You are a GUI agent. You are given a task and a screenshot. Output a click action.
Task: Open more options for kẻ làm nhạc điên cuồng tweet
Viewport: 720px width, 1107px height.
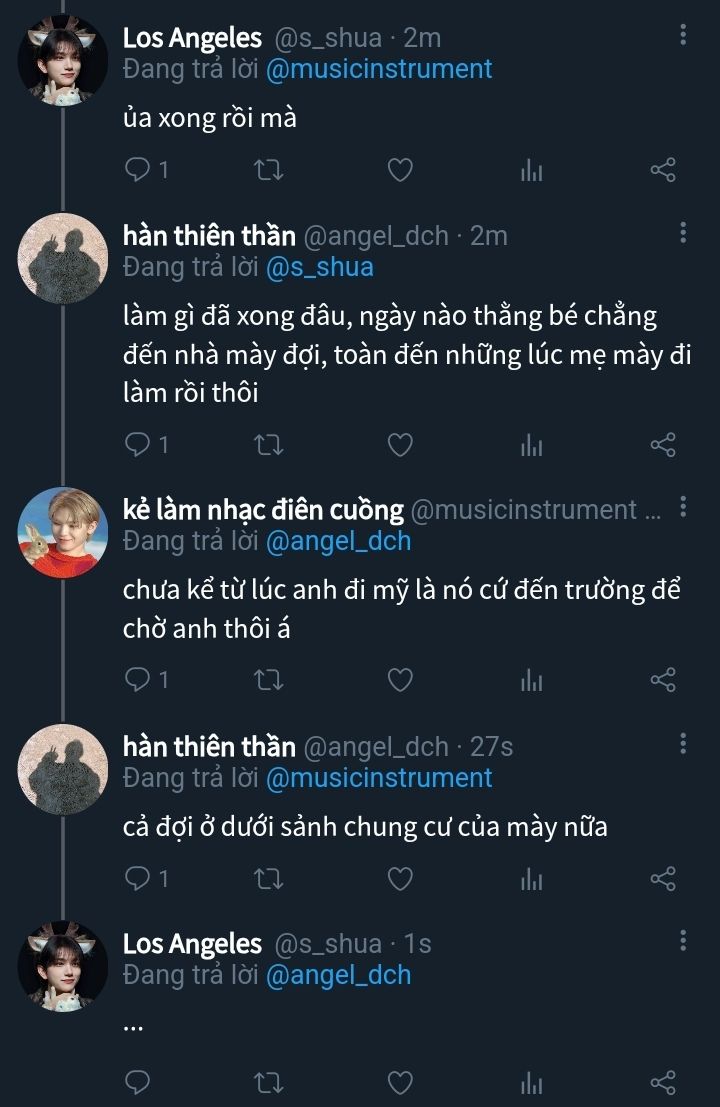tap(683, 507)
